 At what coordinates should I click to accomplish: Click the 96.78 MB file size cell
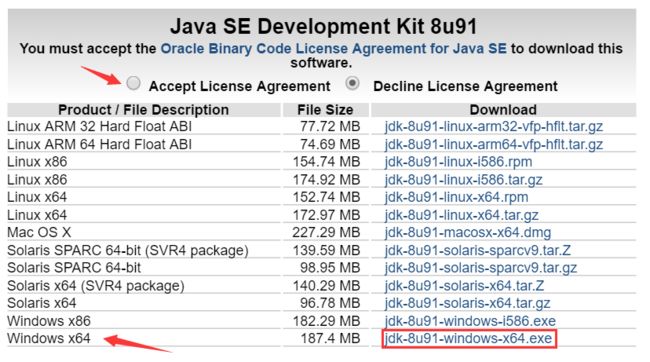(330, 303)
